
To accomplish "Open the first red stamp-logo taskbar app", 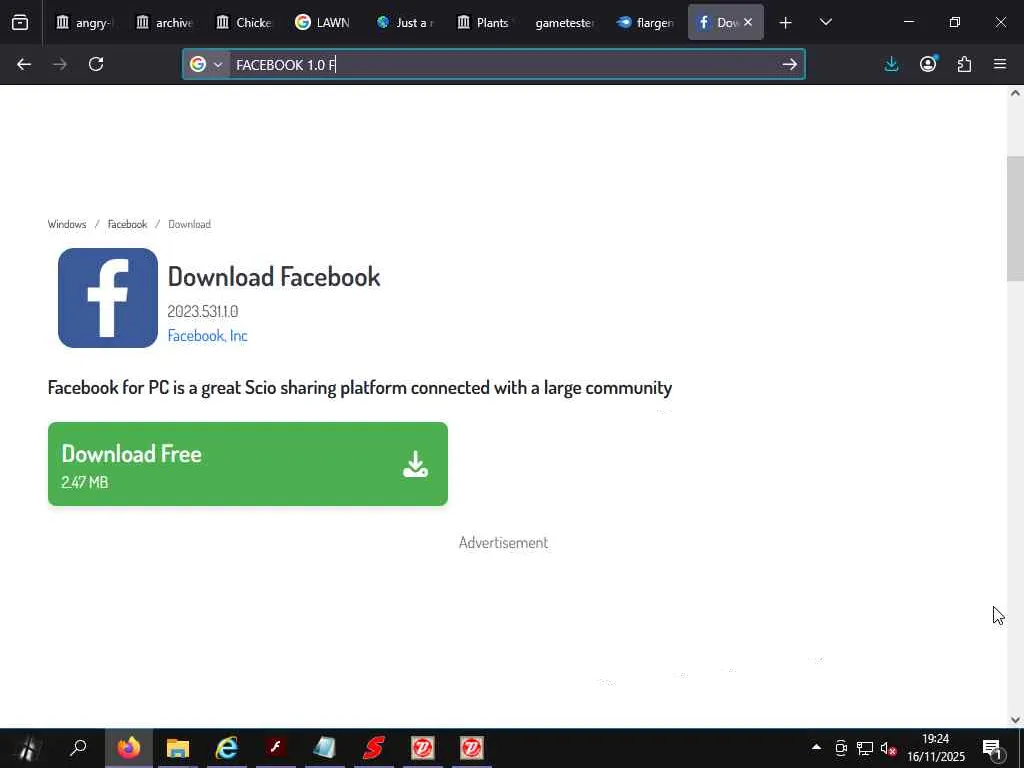I will click(x=423, y=748).
